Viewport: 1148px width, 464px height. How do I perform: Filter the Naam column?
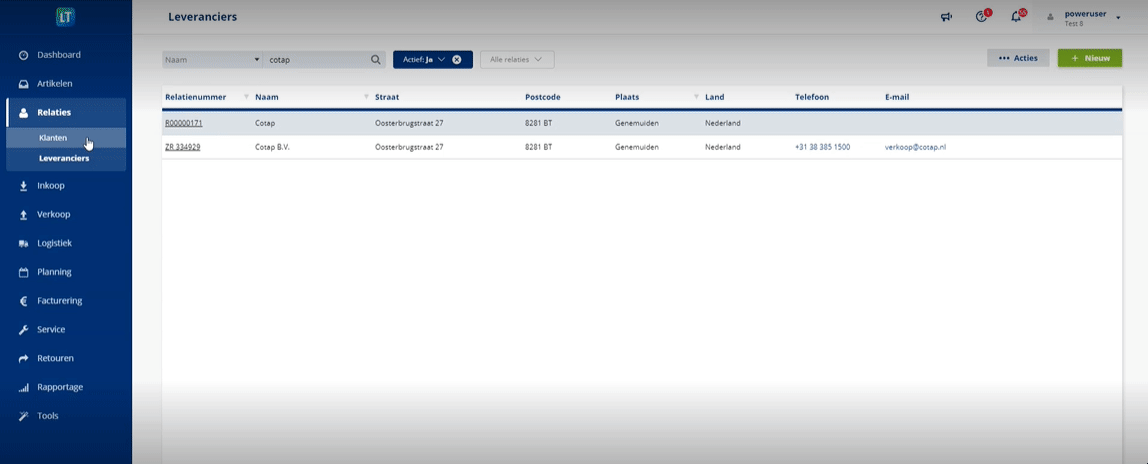coord(366,97)
